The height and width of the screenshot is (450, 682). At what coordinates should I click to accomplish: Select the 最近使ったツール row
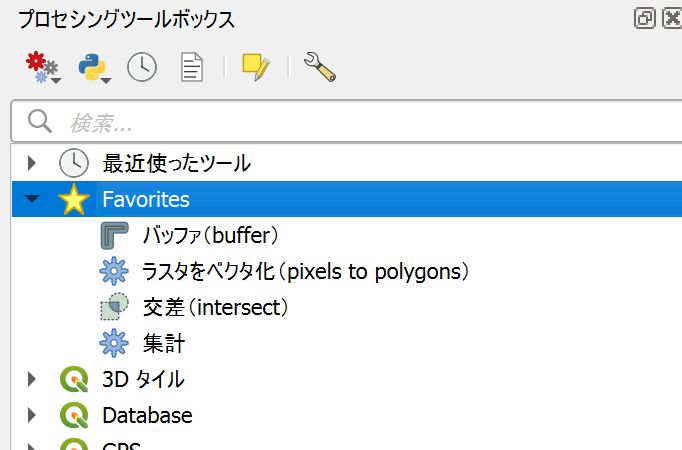(x=347, y=163)
